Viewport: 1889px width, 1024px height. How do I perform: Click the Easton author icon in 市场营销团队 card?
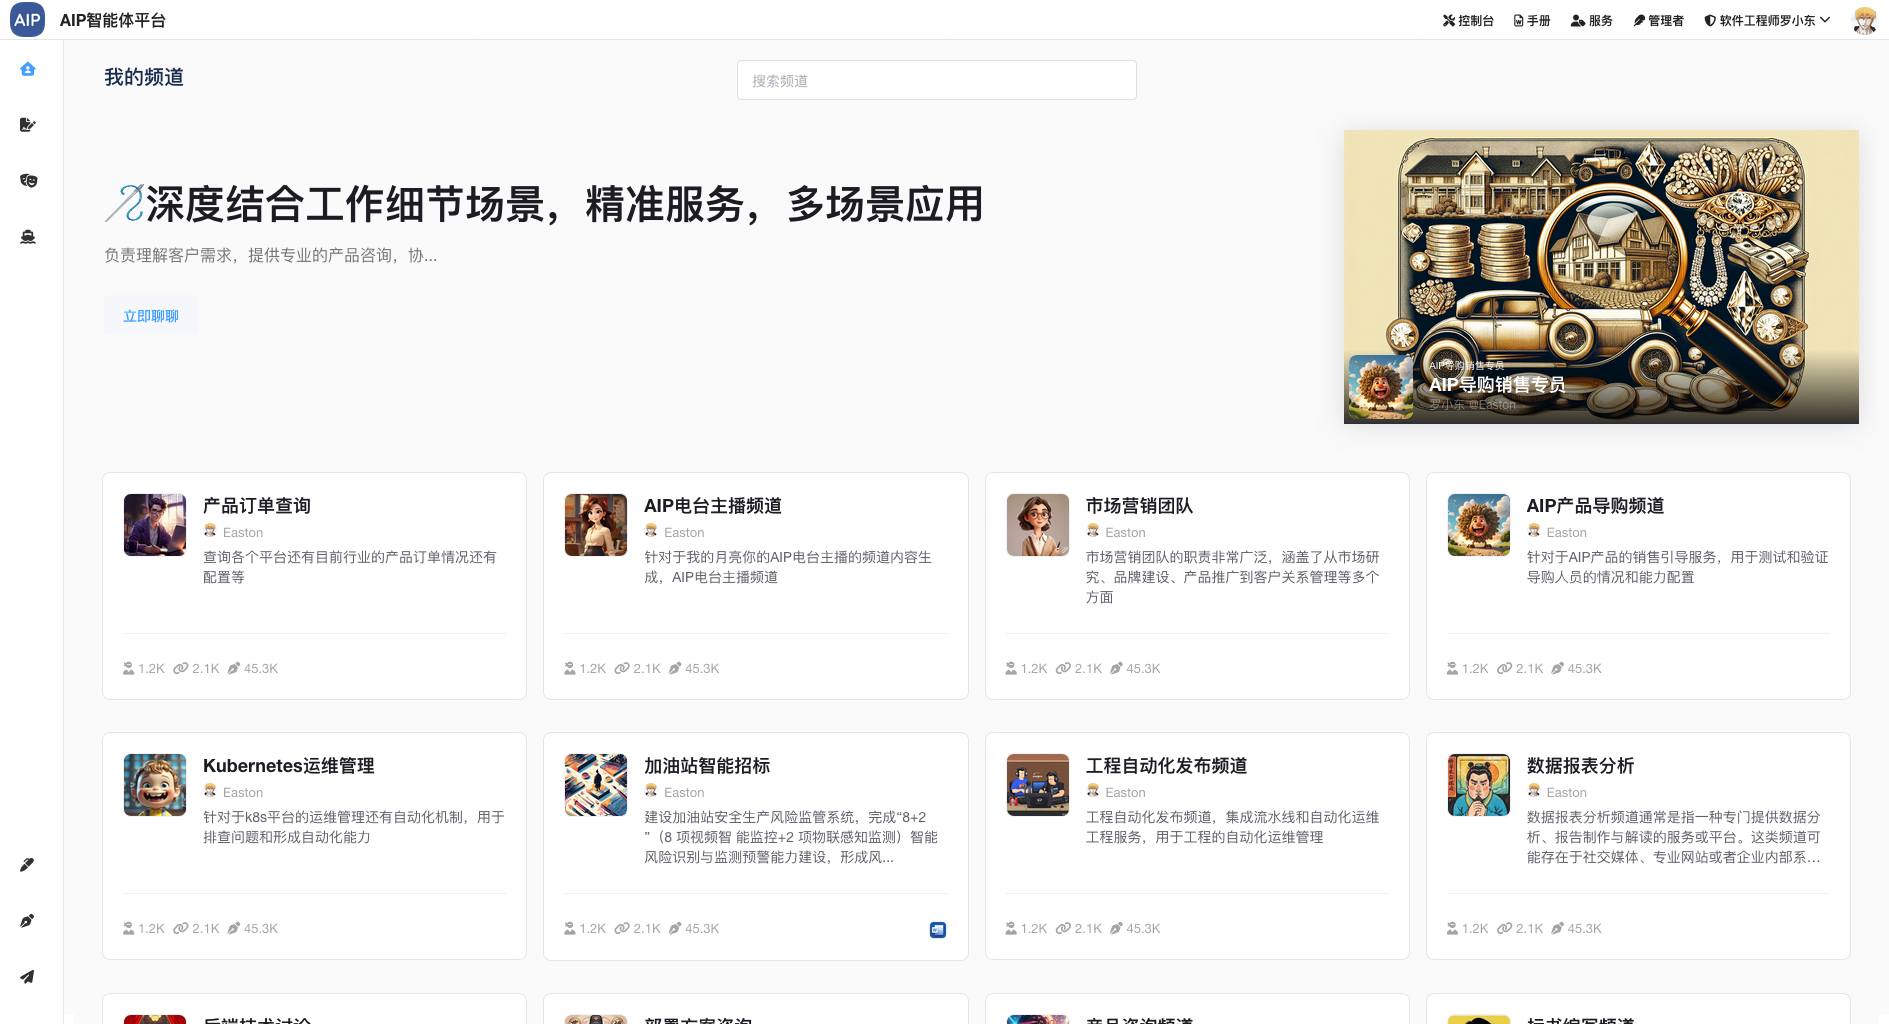click(1093, 531)
